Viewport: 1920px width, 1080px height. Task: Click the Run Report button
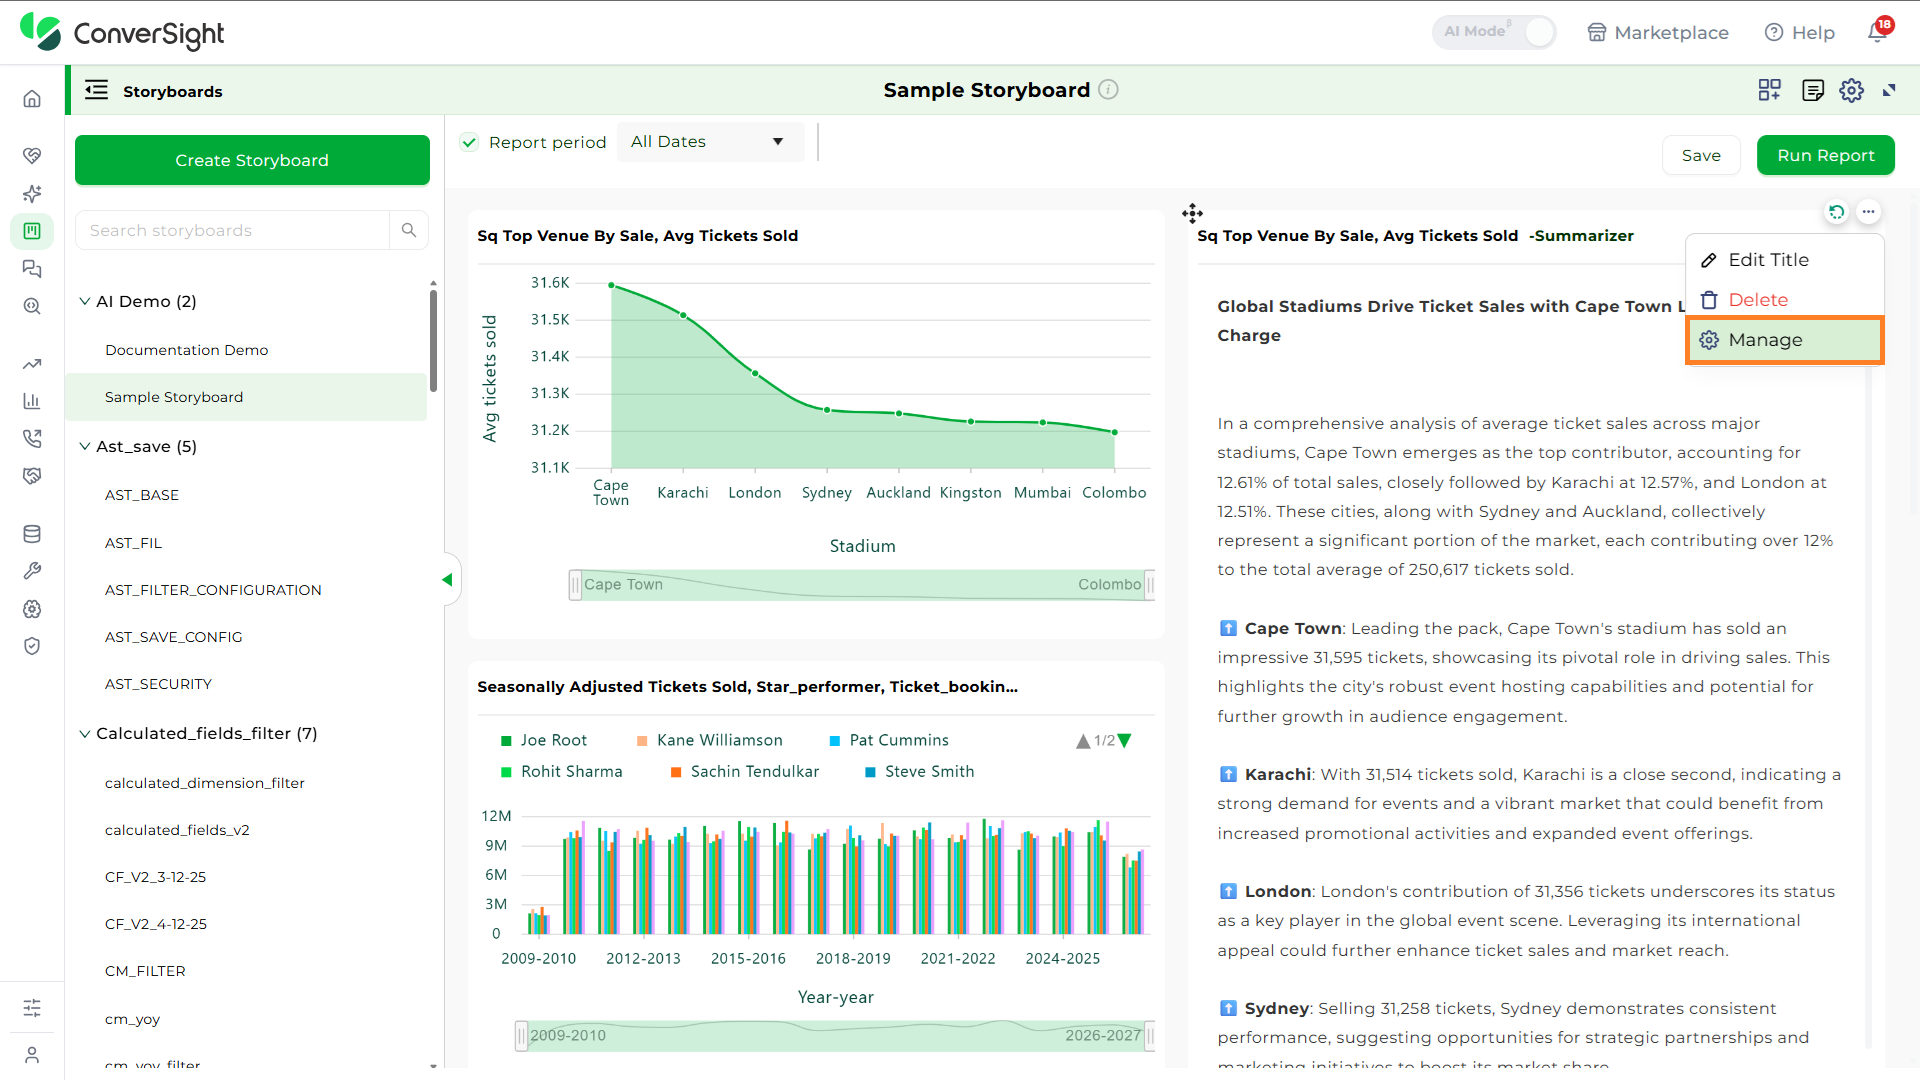[1825, 155]
